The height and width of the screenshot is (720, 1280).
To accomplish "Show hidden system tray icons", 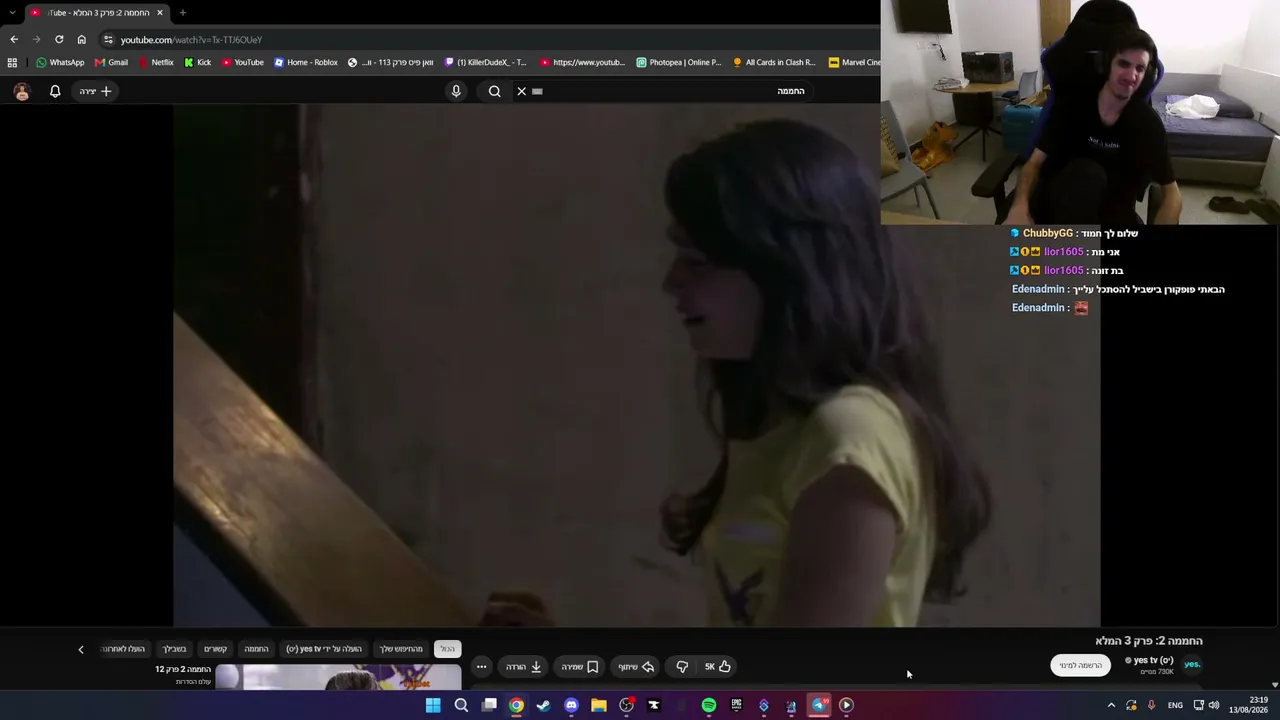I will coord(1110,705).
